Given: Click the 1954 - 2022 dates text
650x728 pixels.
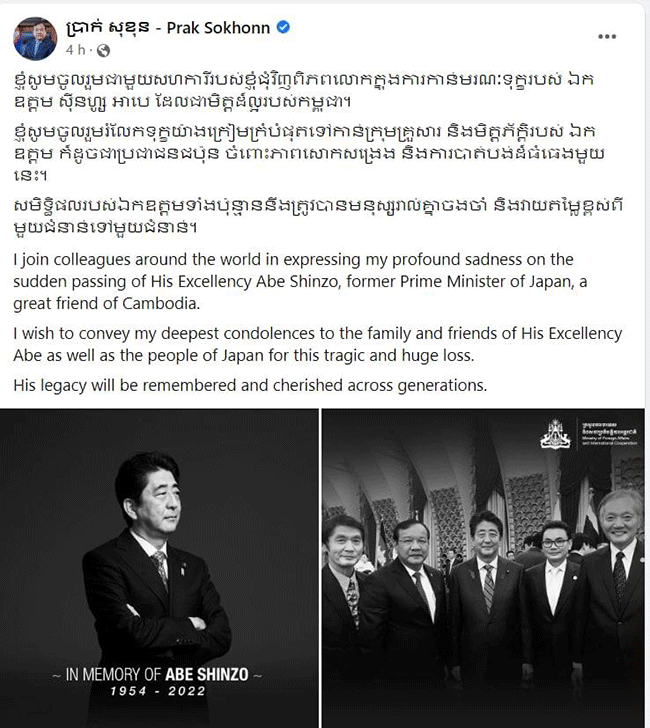Looking at the screenshot, I should click(x=158, y=691).
